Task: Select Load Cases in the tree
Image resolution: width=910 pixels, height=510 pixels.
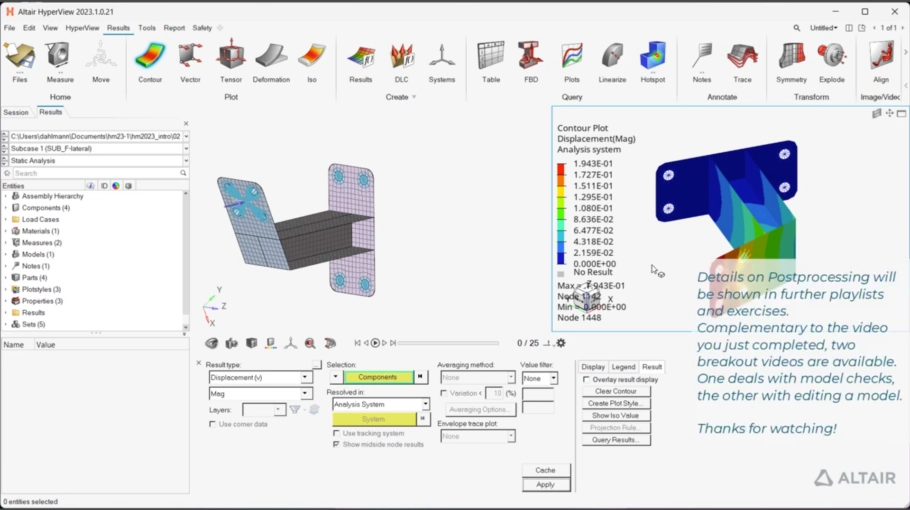Action: pos(40,219)
